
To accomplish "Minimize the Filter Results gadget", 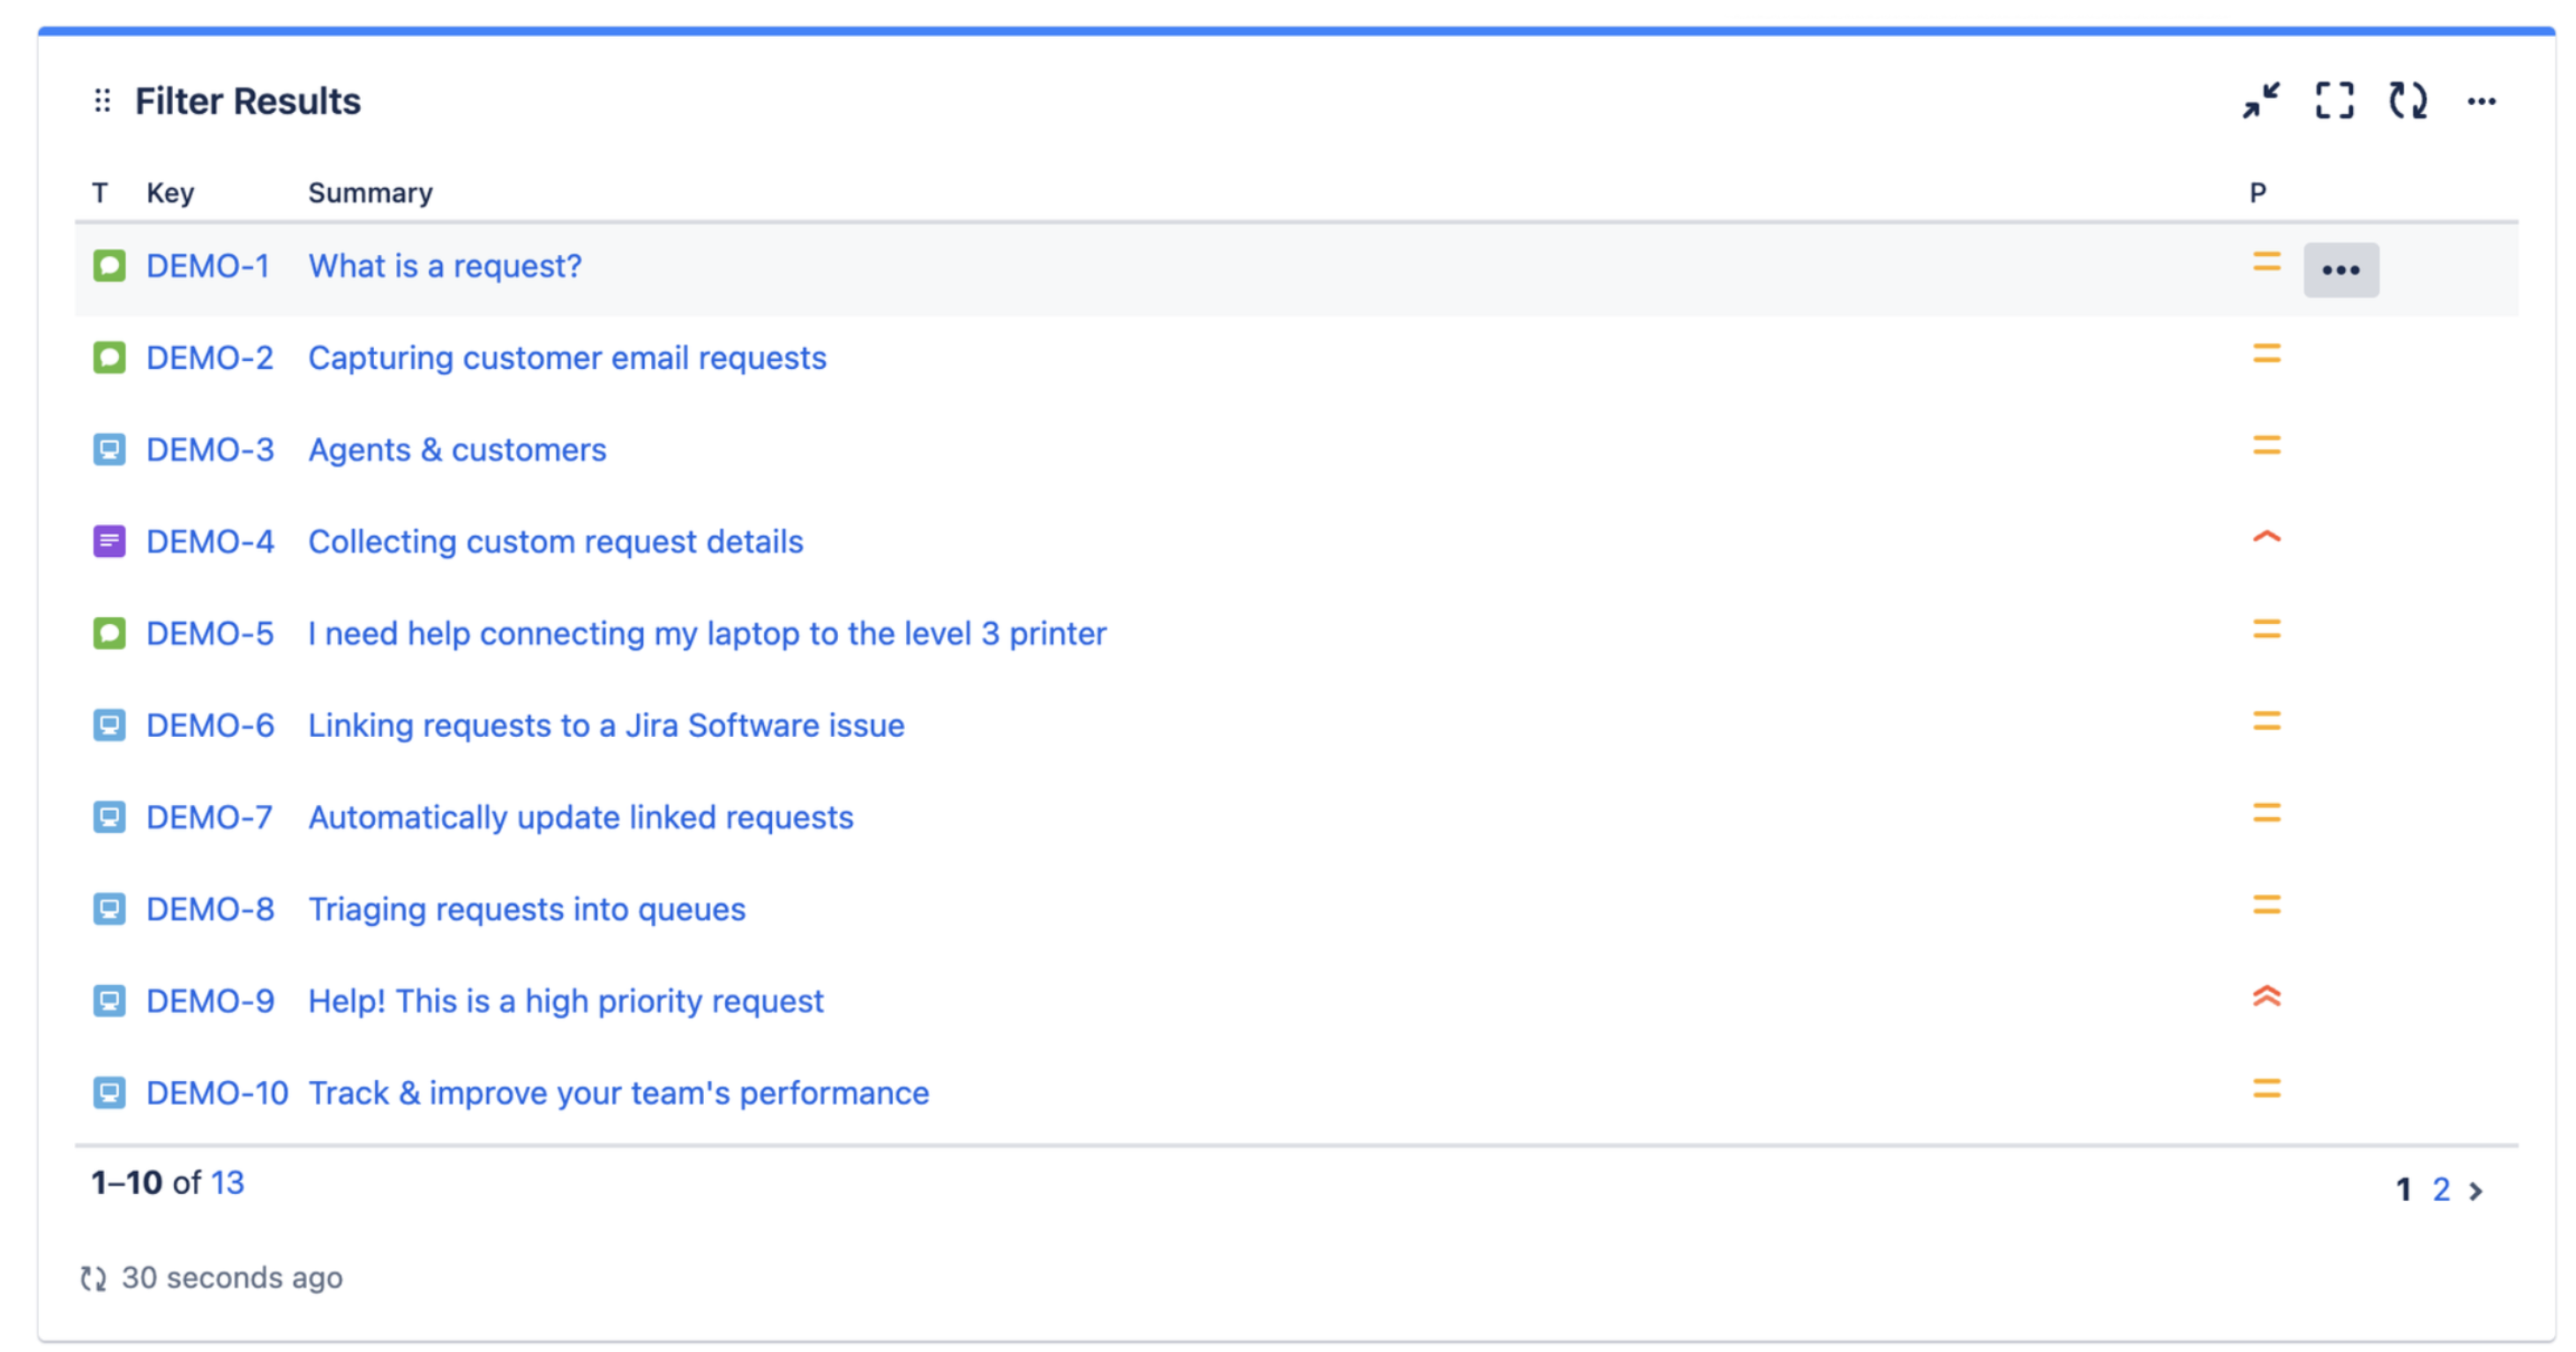I will click(2260, 101).
